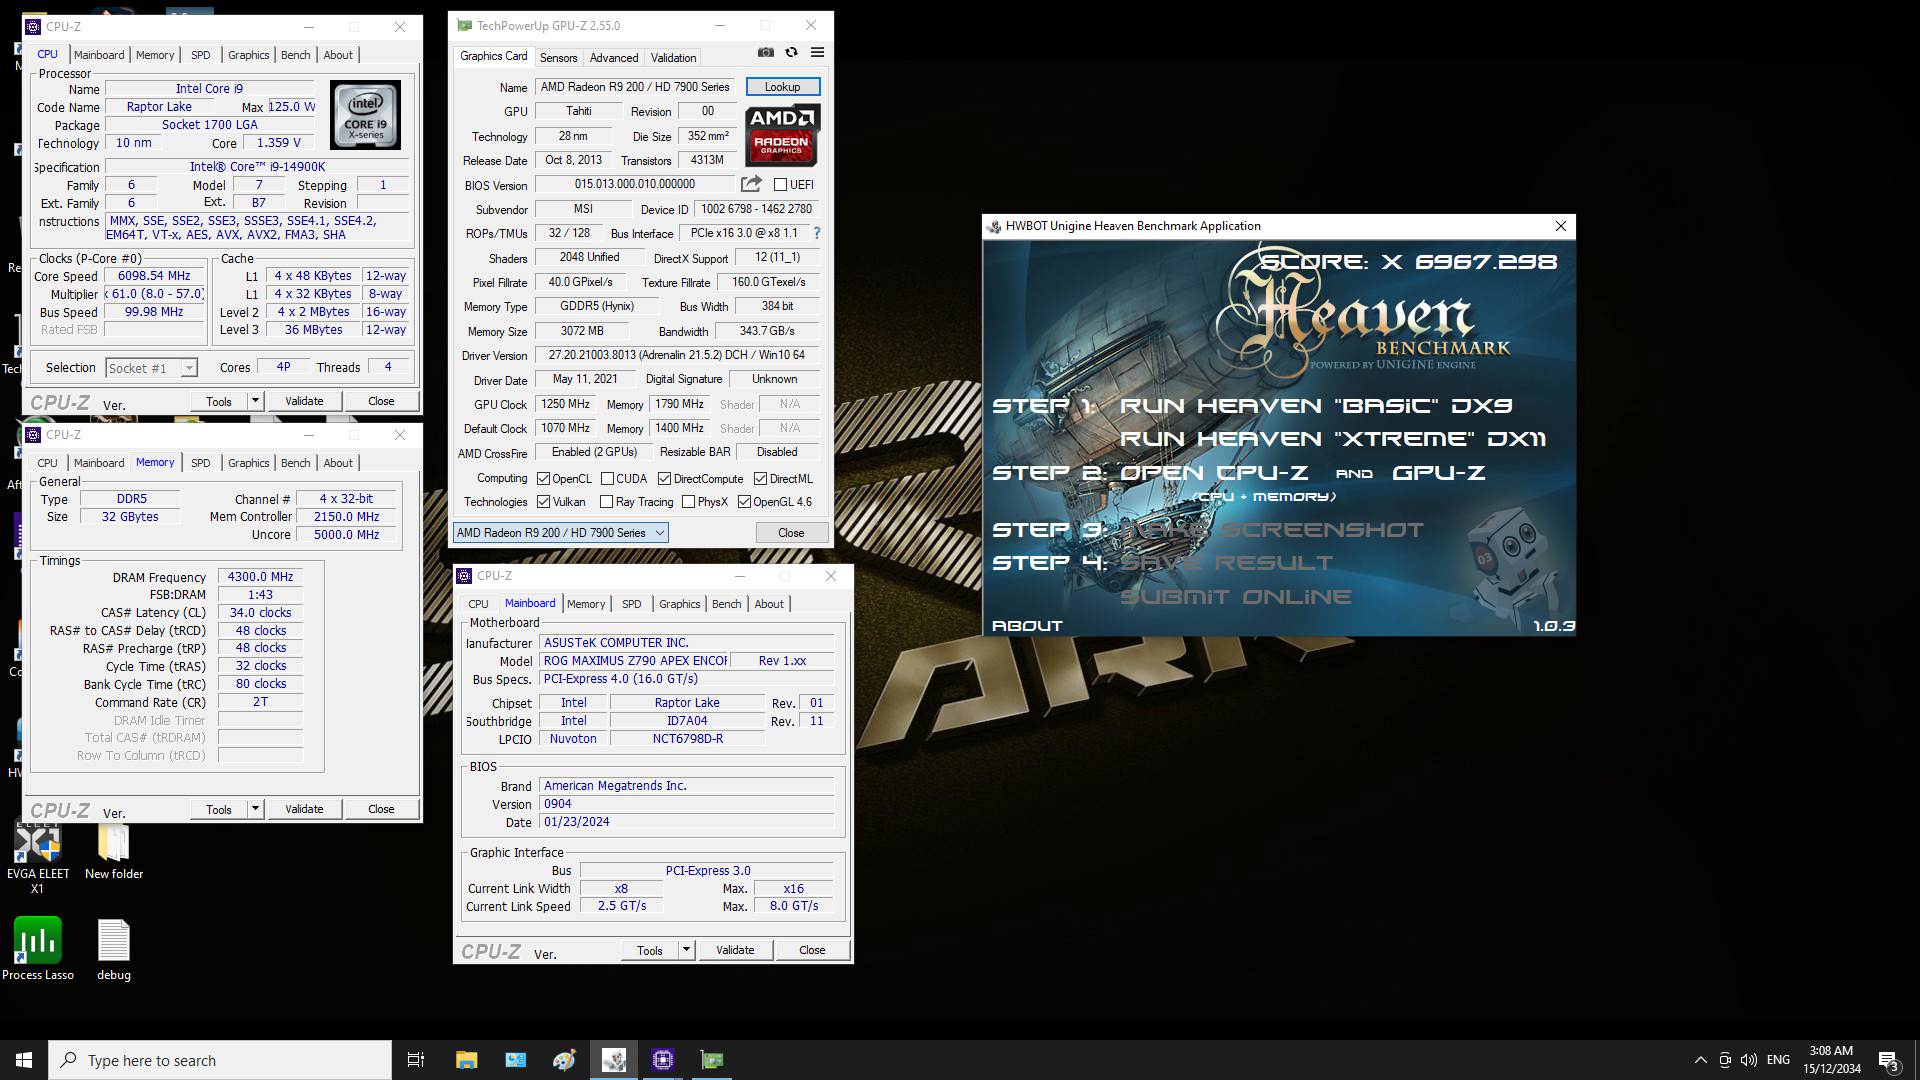Click Take Screenshot step in Heaven app

click(1271, 530)
